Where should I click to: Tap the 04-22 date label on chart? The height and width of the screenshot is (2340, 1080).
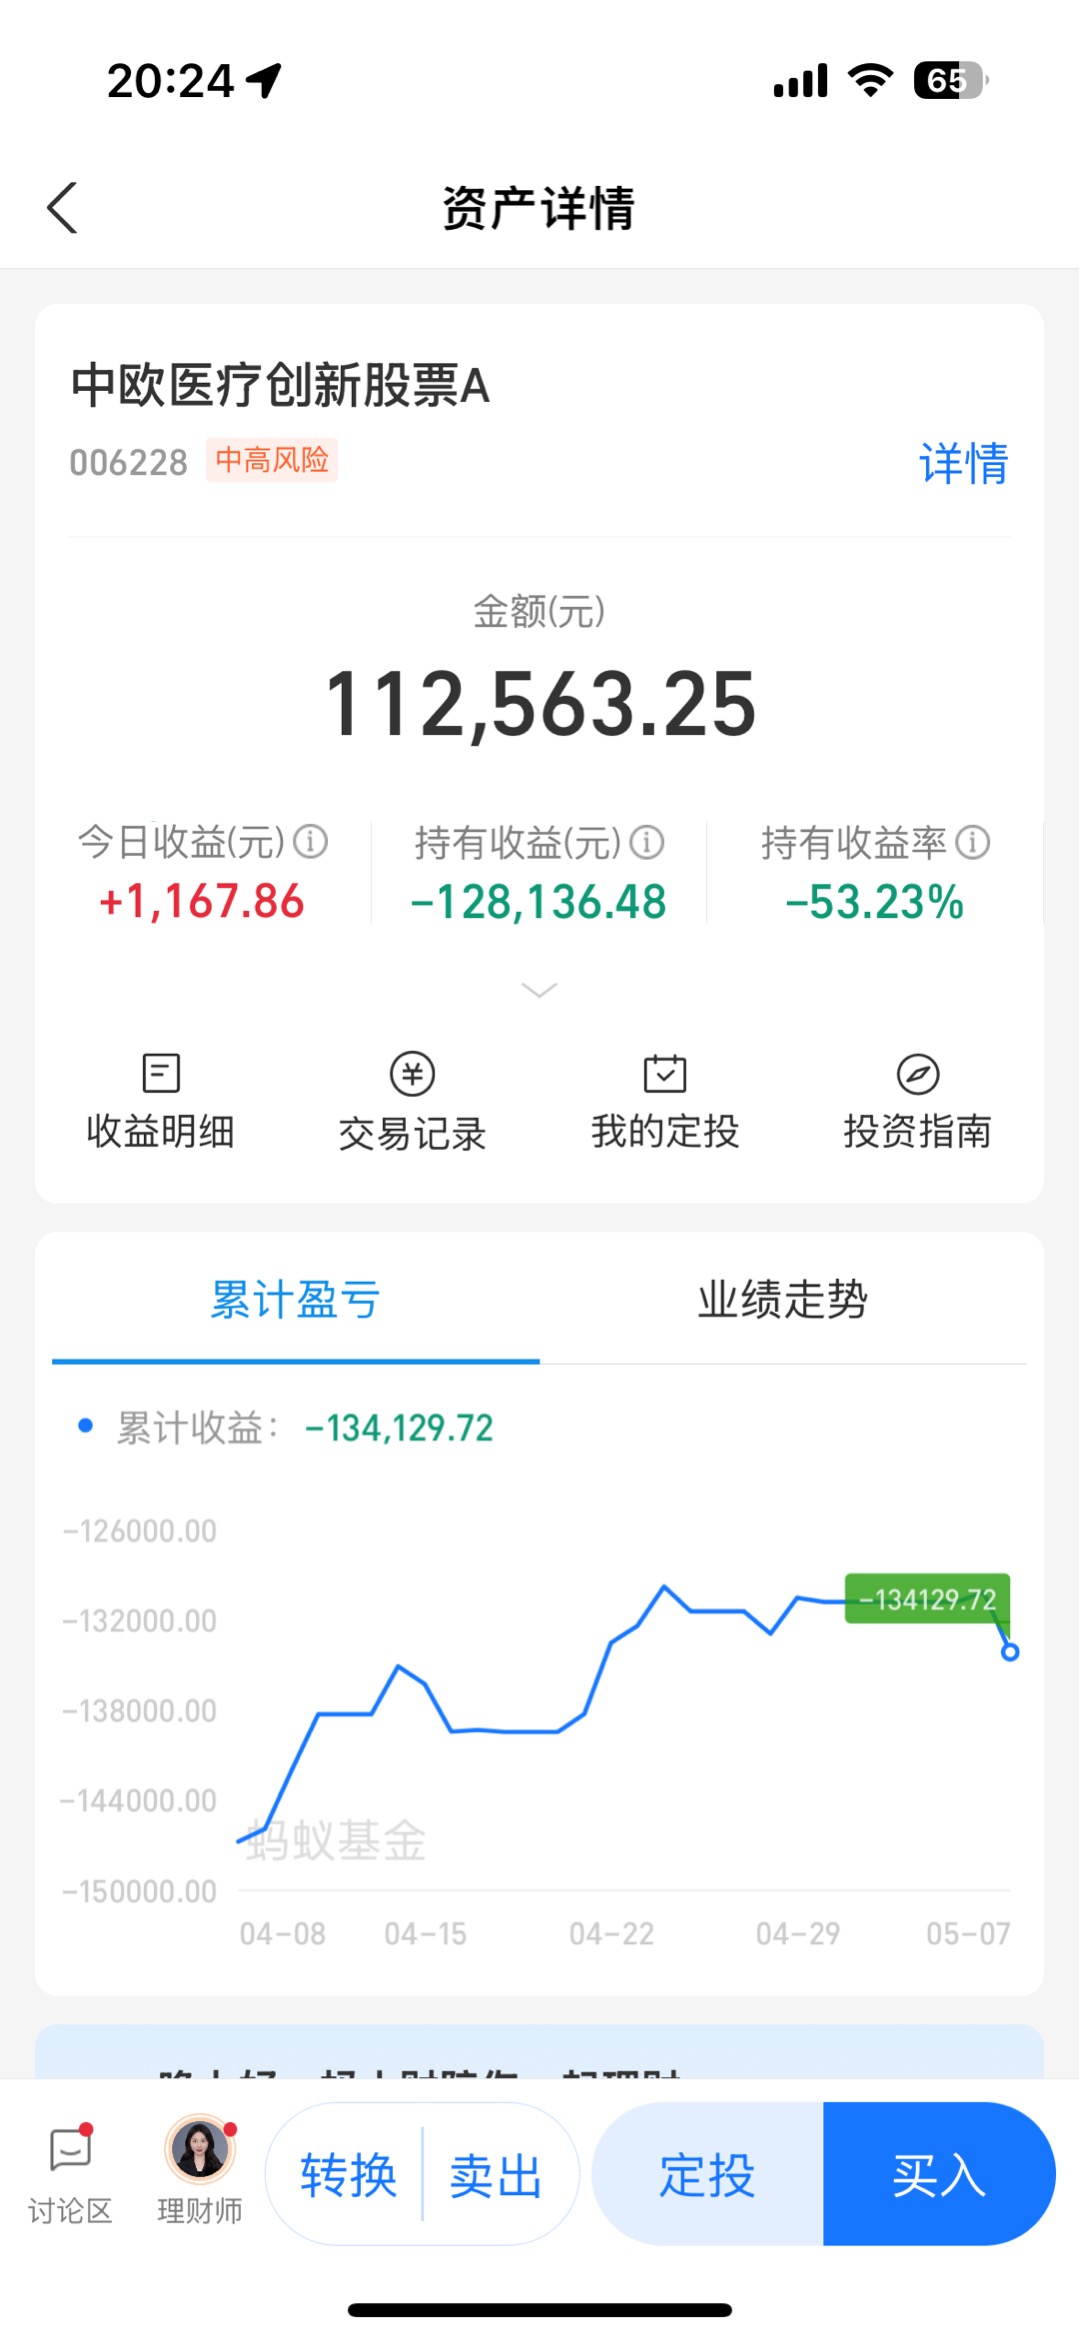(612, 1934)
